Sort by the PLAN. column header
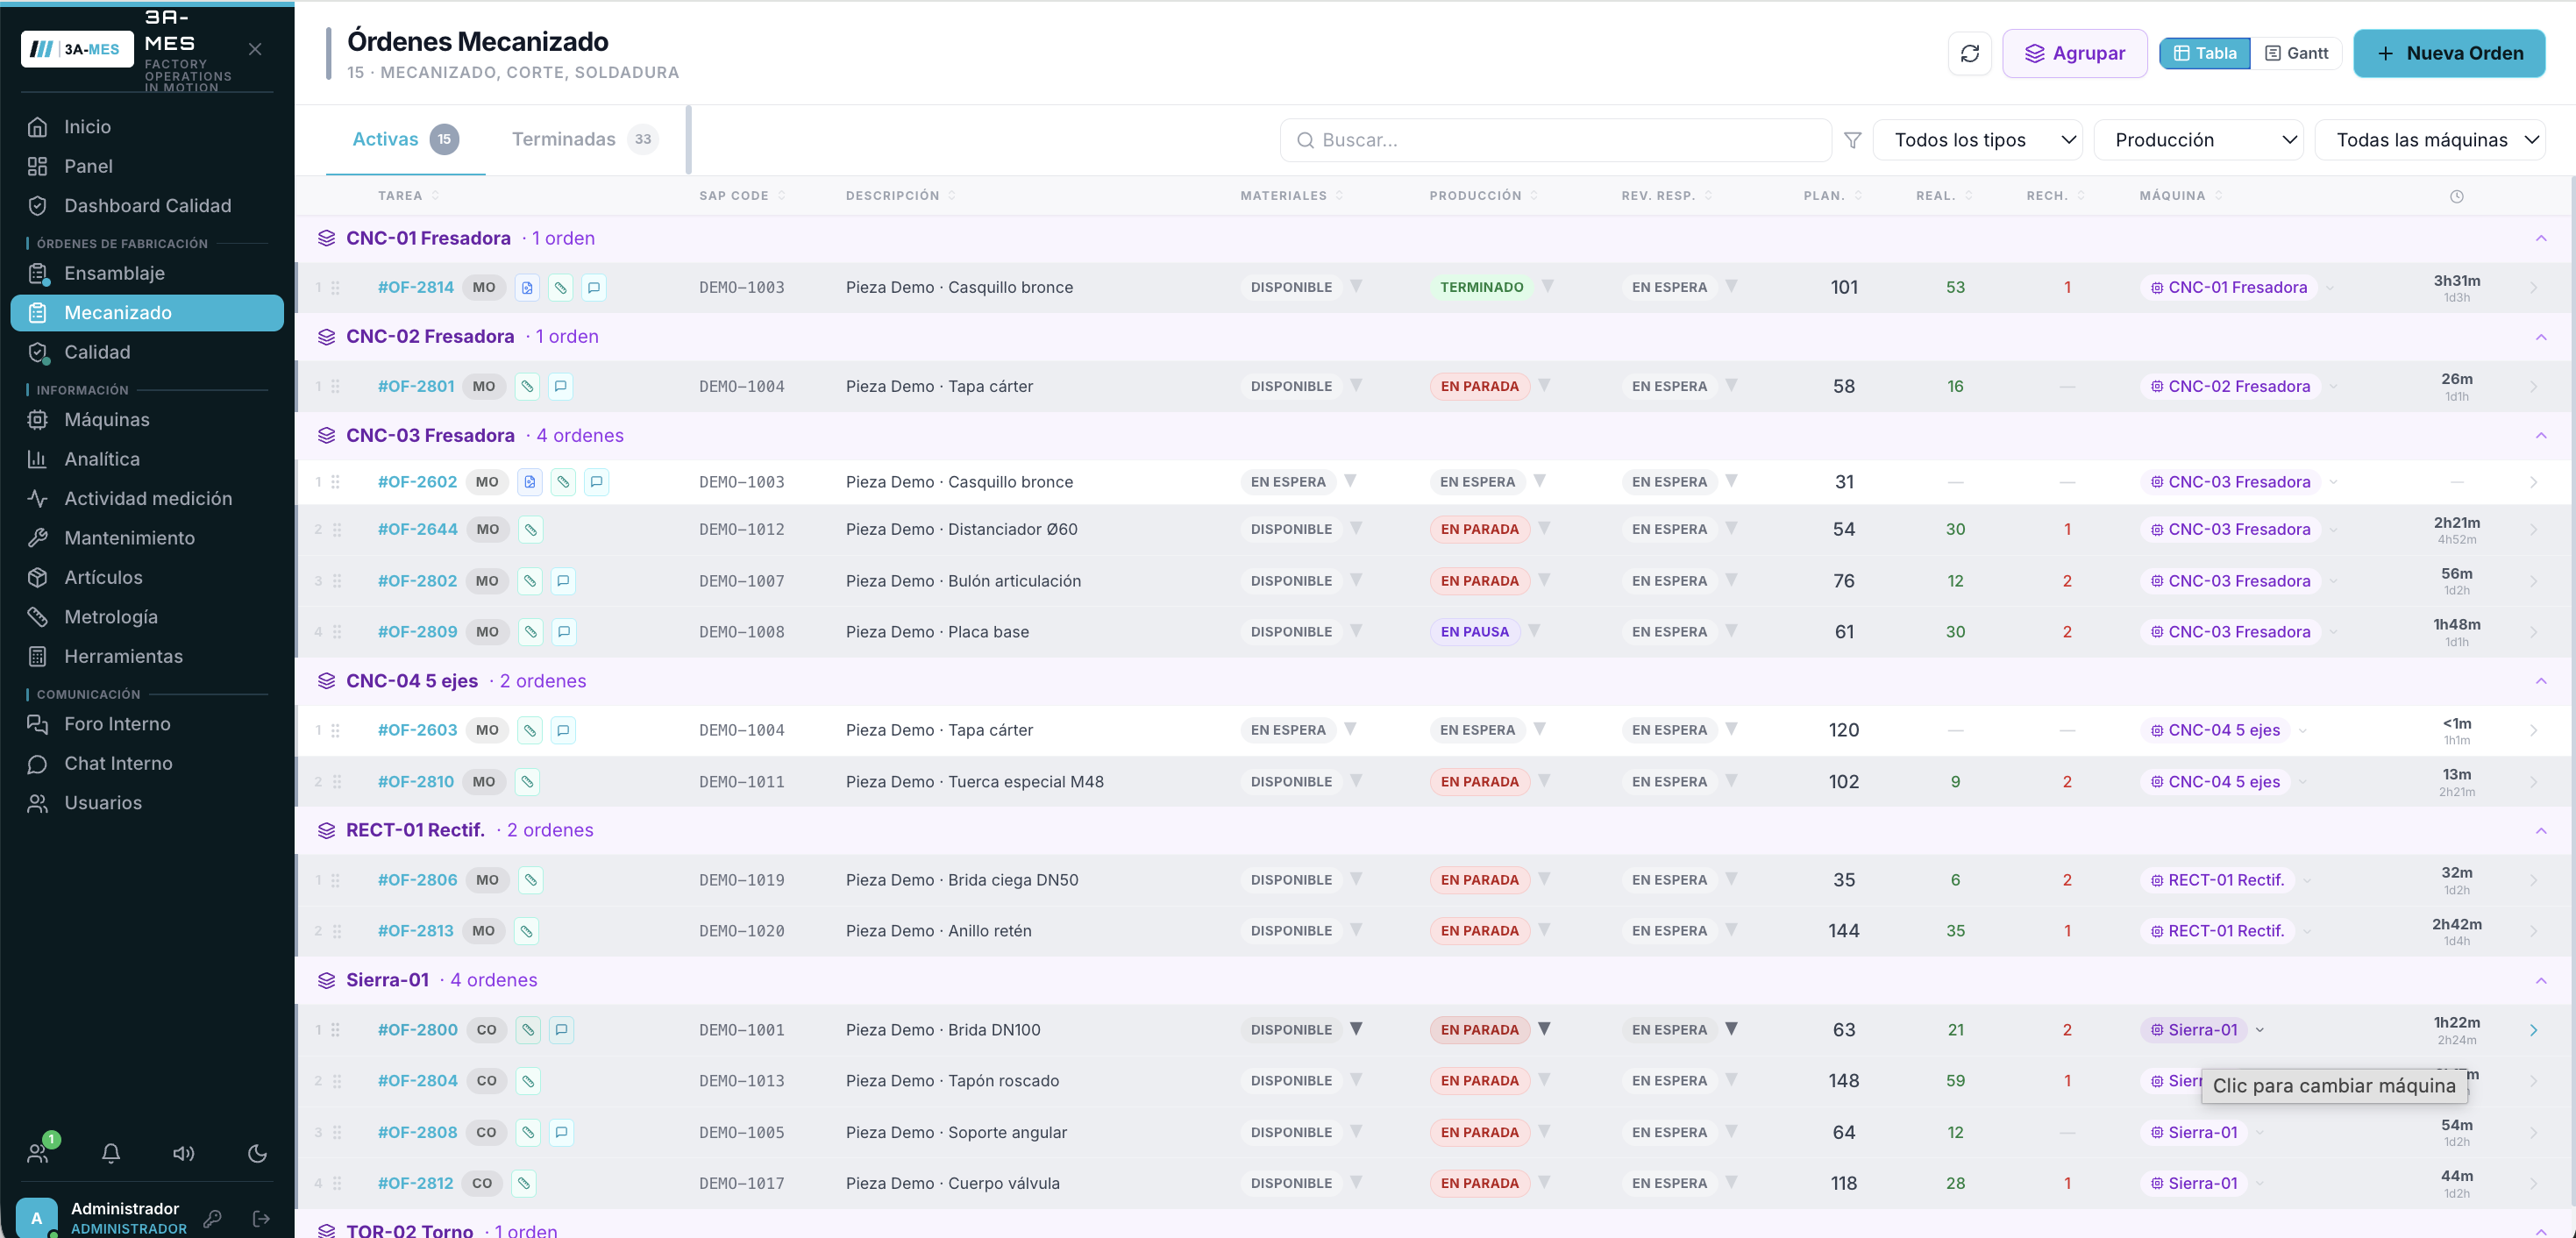 coord(1833,196)
